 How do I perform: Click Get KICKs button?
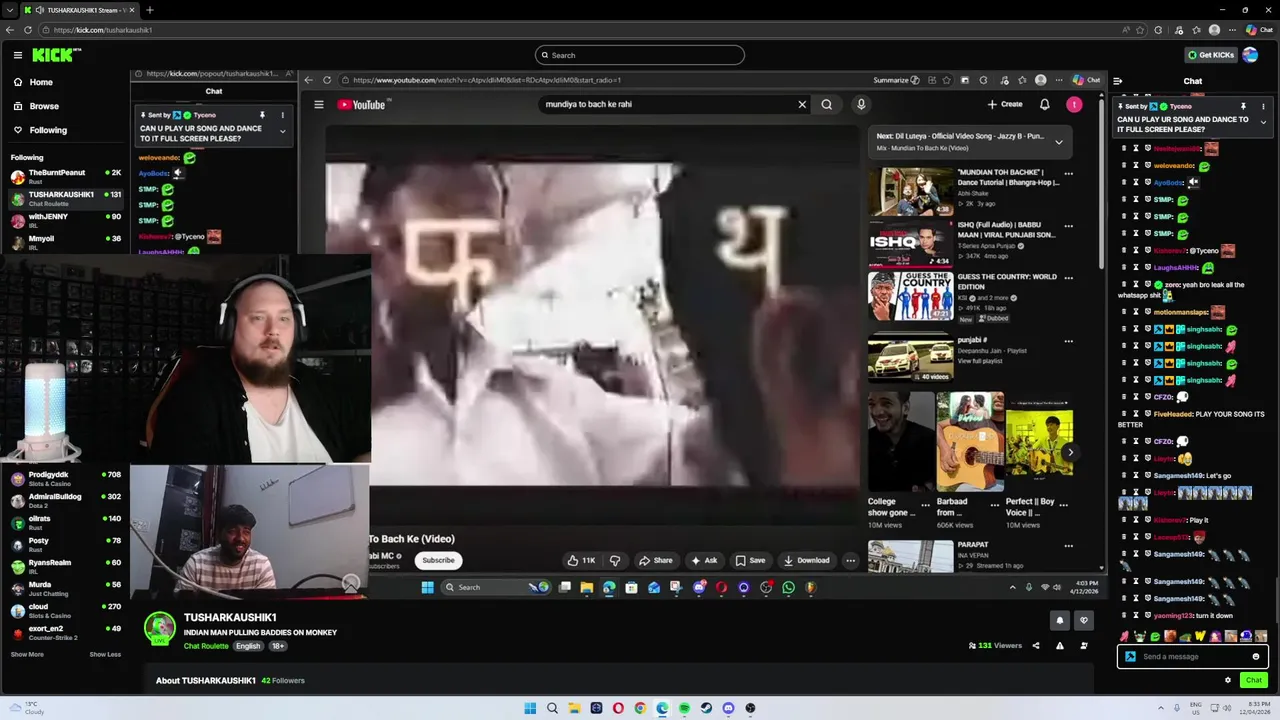click(1210, 55)
